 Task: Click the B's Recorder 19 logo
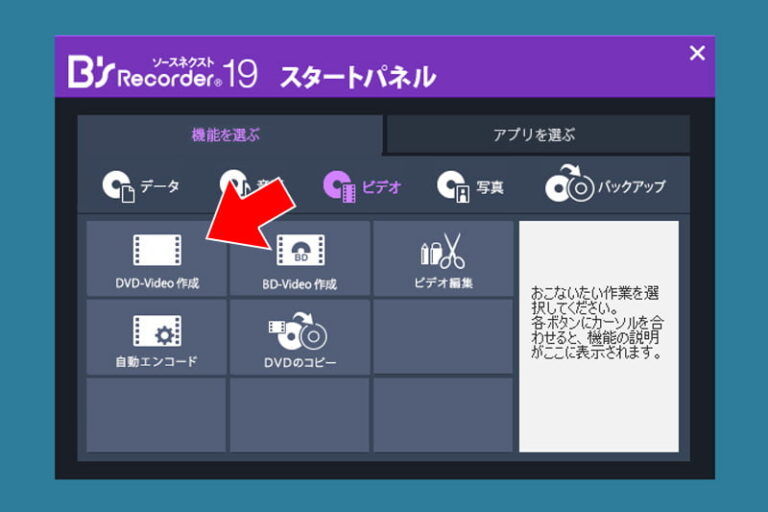tap(163, 72)
